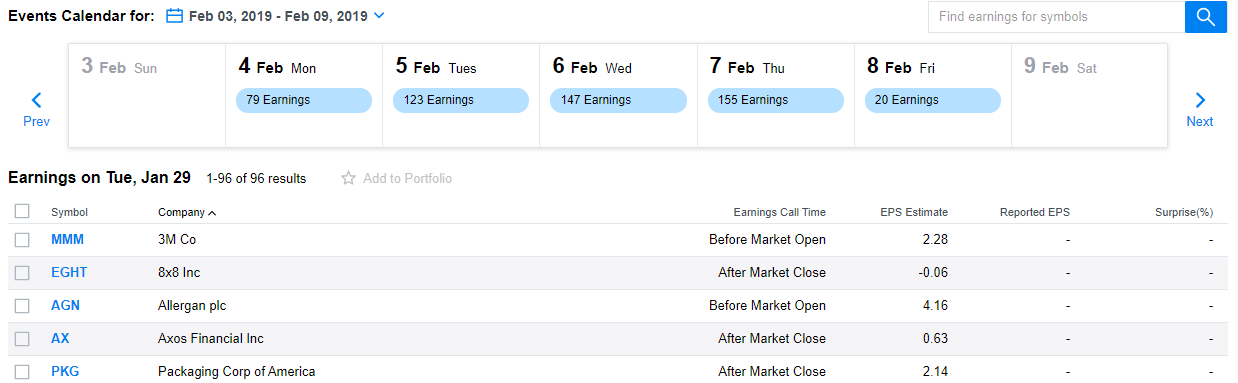Select the checkbox next to EGHT
The image size is (1238, 383).
pos(22,273)
